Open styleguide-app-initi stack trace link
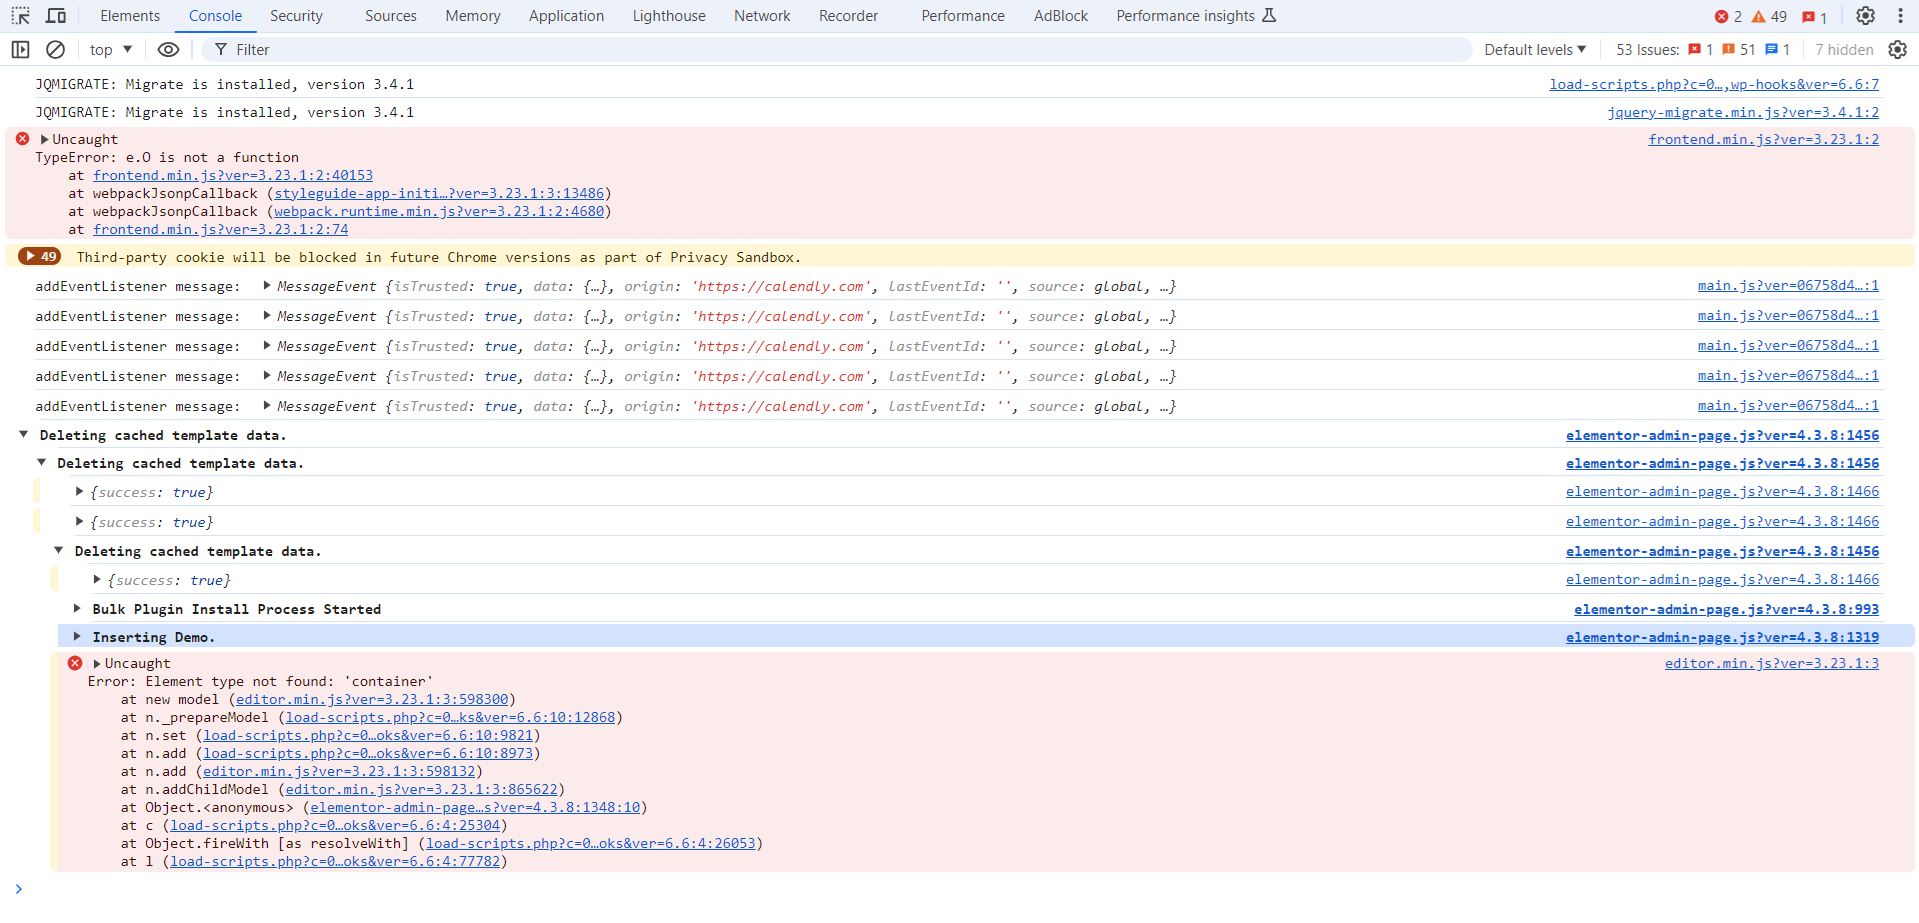Image resolution: width=1919 pixels, height=923 pixels. (439, 193)
